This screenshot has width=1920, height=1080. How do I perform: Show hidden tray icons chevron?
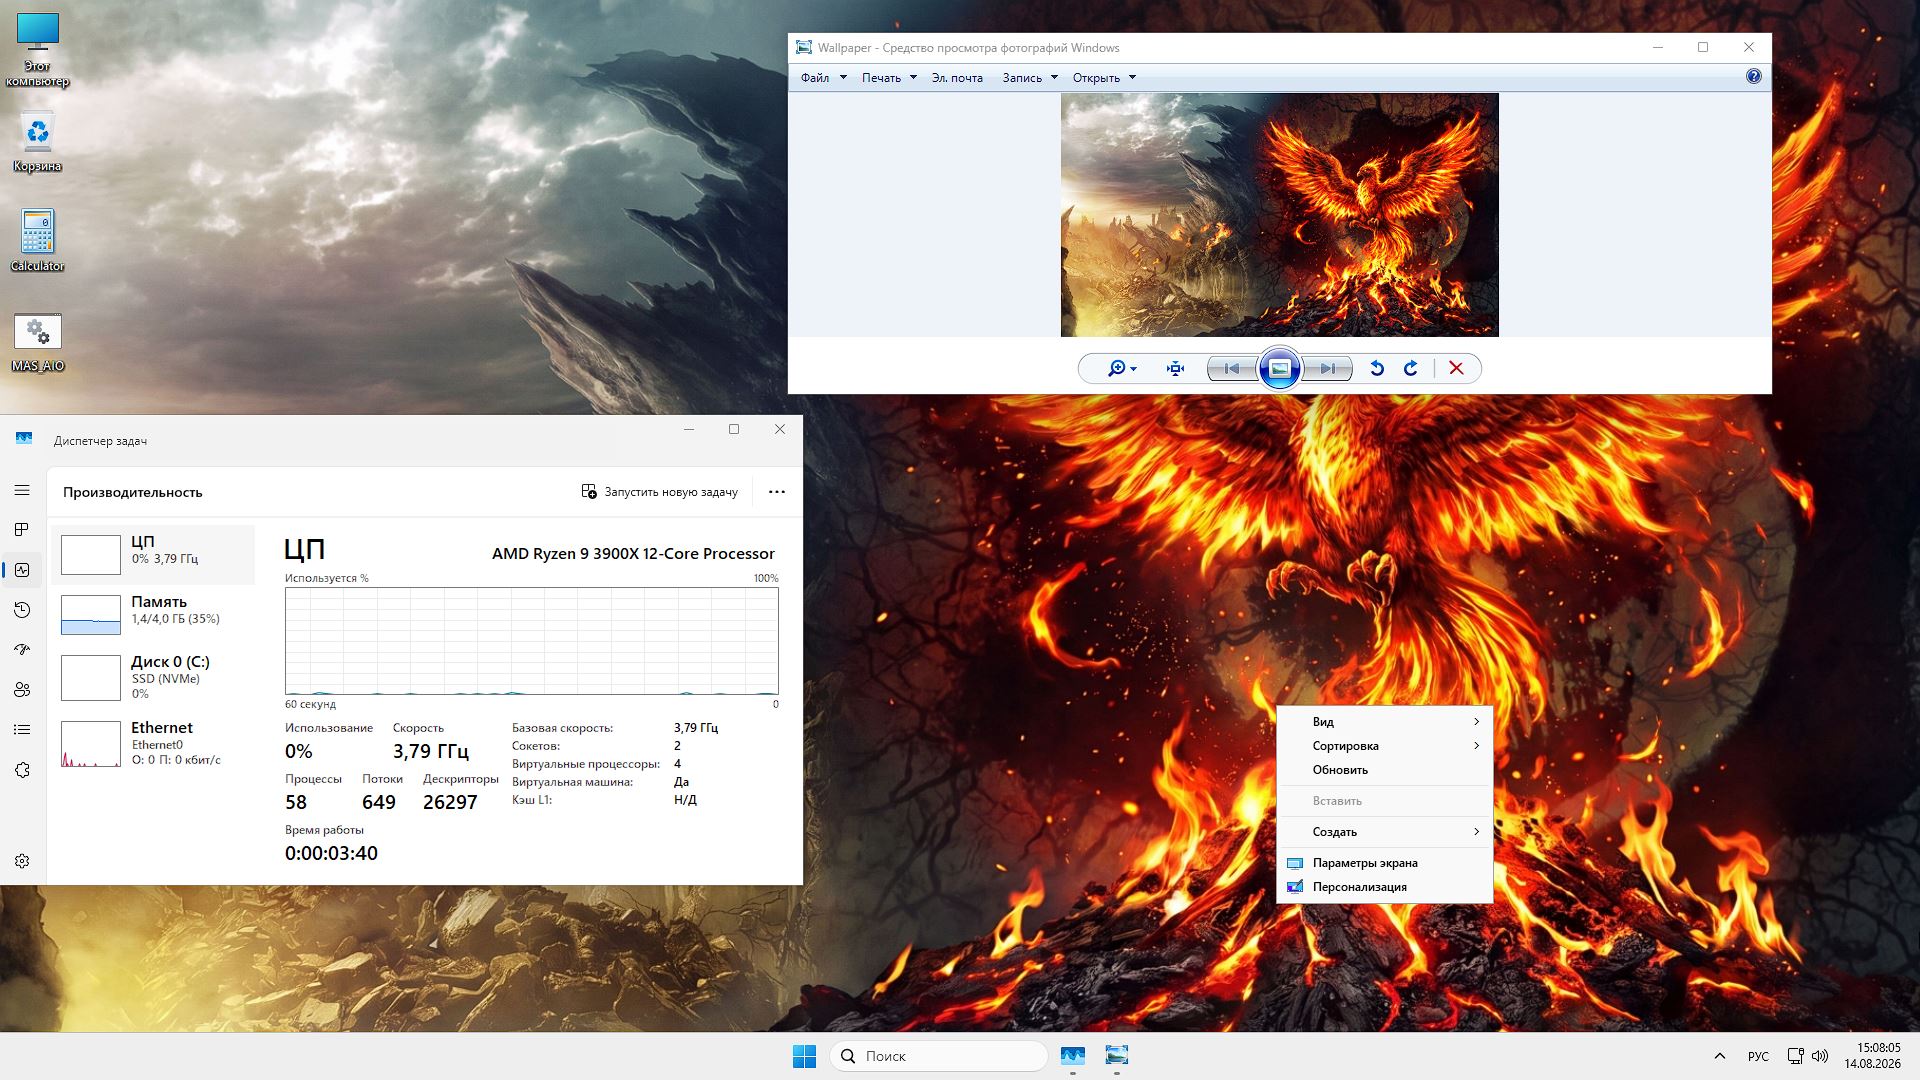1720,1056
